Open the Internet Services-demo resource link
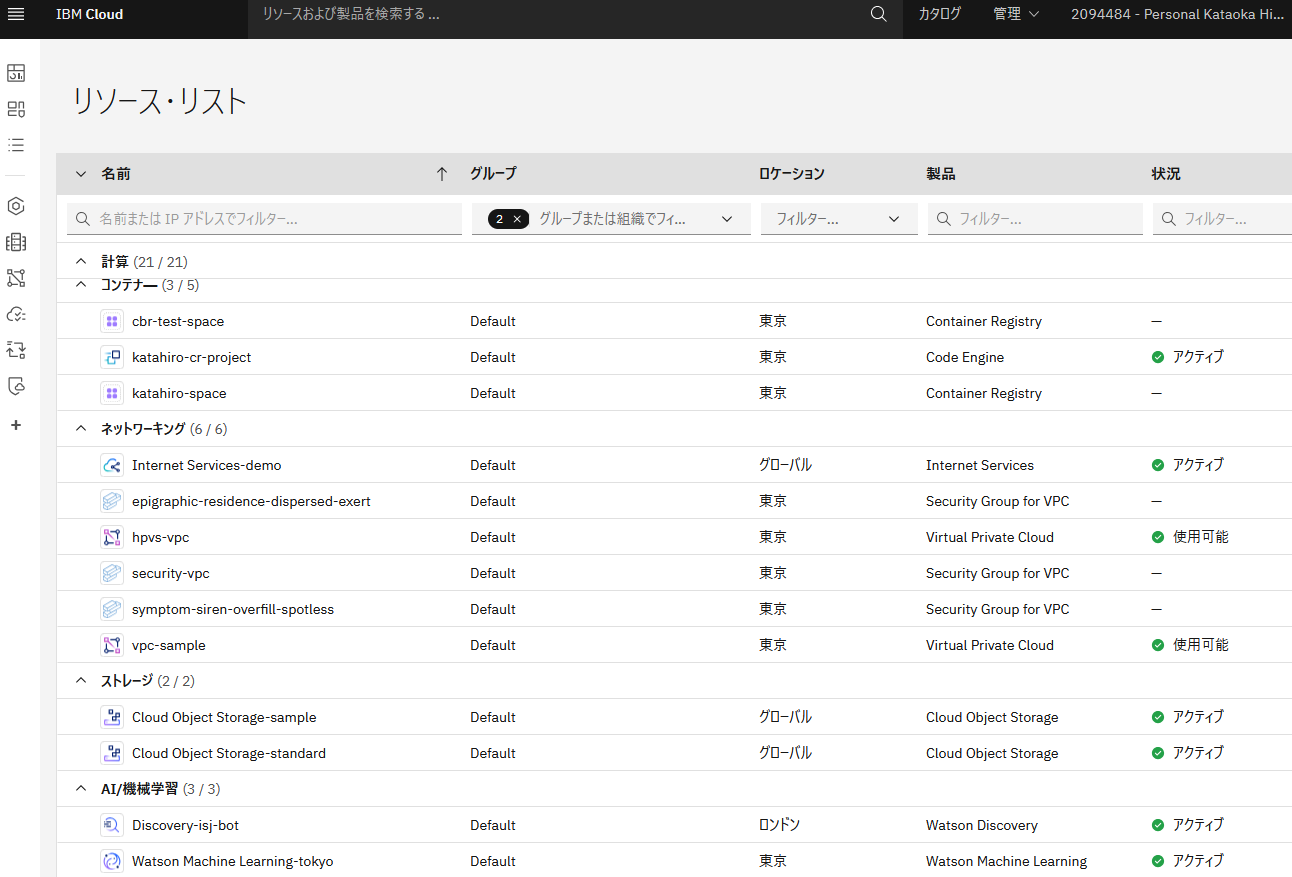The height and width of the screenshot is (877, 1292). click(207, 465)
